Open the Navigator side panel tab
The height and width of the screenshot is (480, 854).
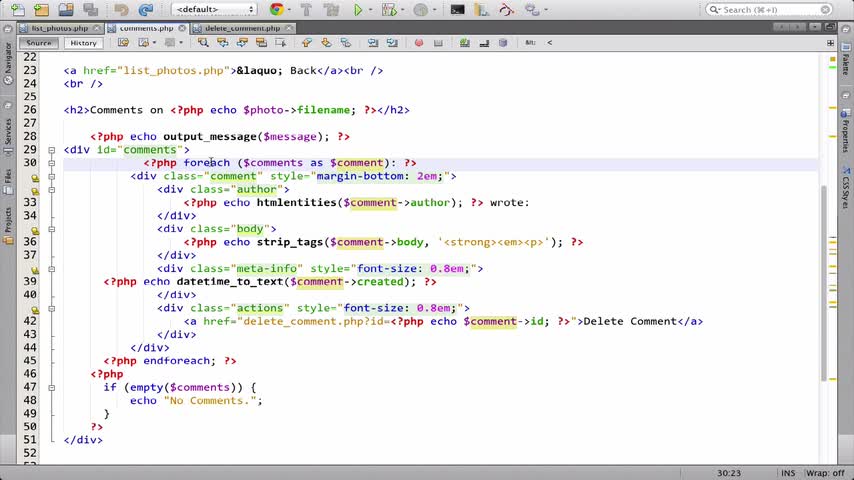pos(8,63)
